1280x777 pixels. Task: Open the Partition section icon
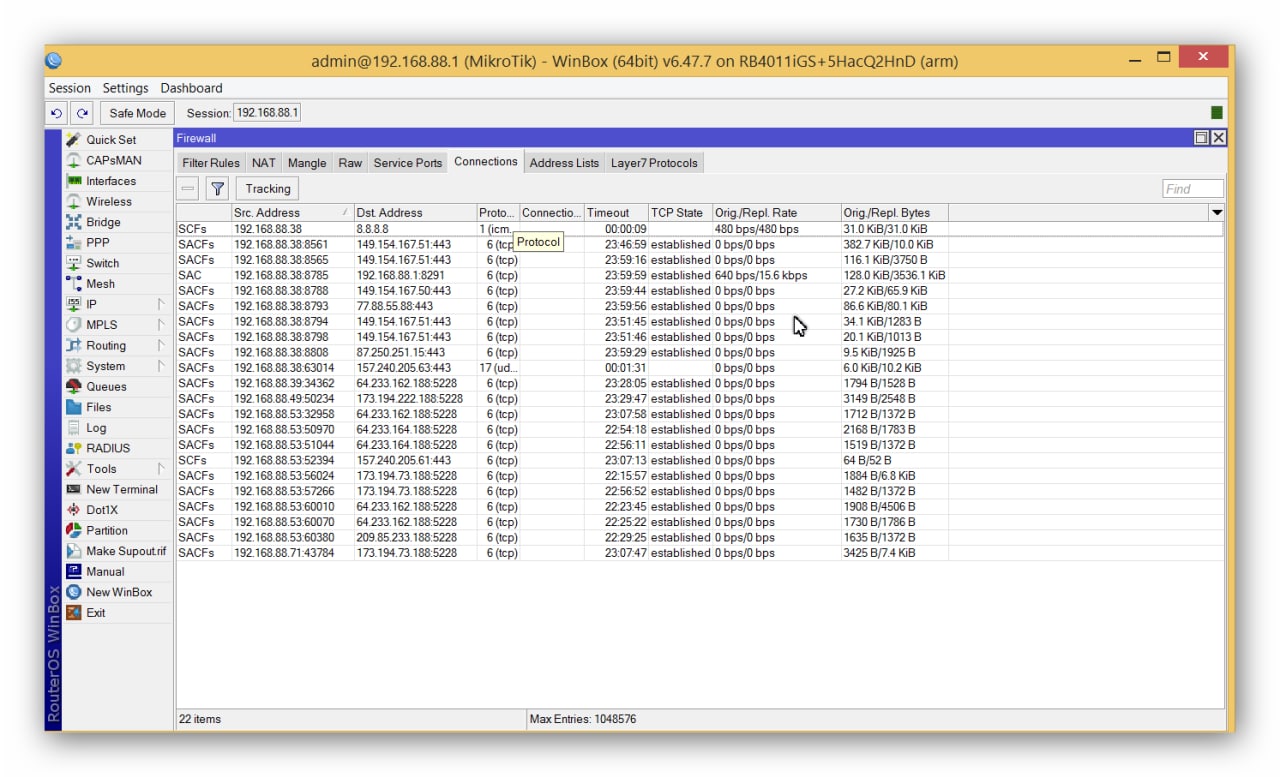tap(73, 530)
